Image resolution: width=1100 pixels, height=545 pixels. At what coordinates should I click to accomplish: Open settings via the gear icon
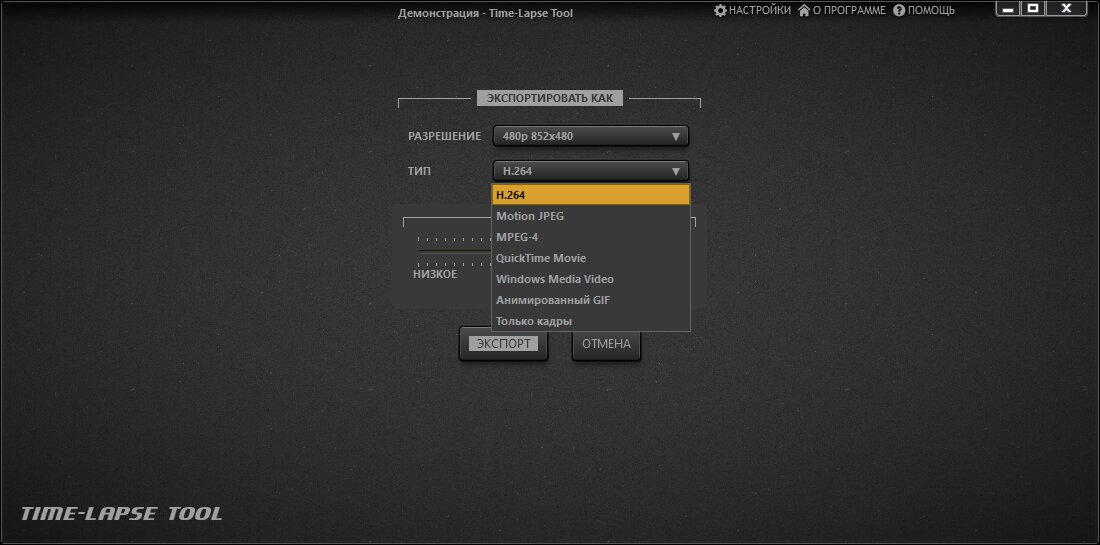coord(720,10)
